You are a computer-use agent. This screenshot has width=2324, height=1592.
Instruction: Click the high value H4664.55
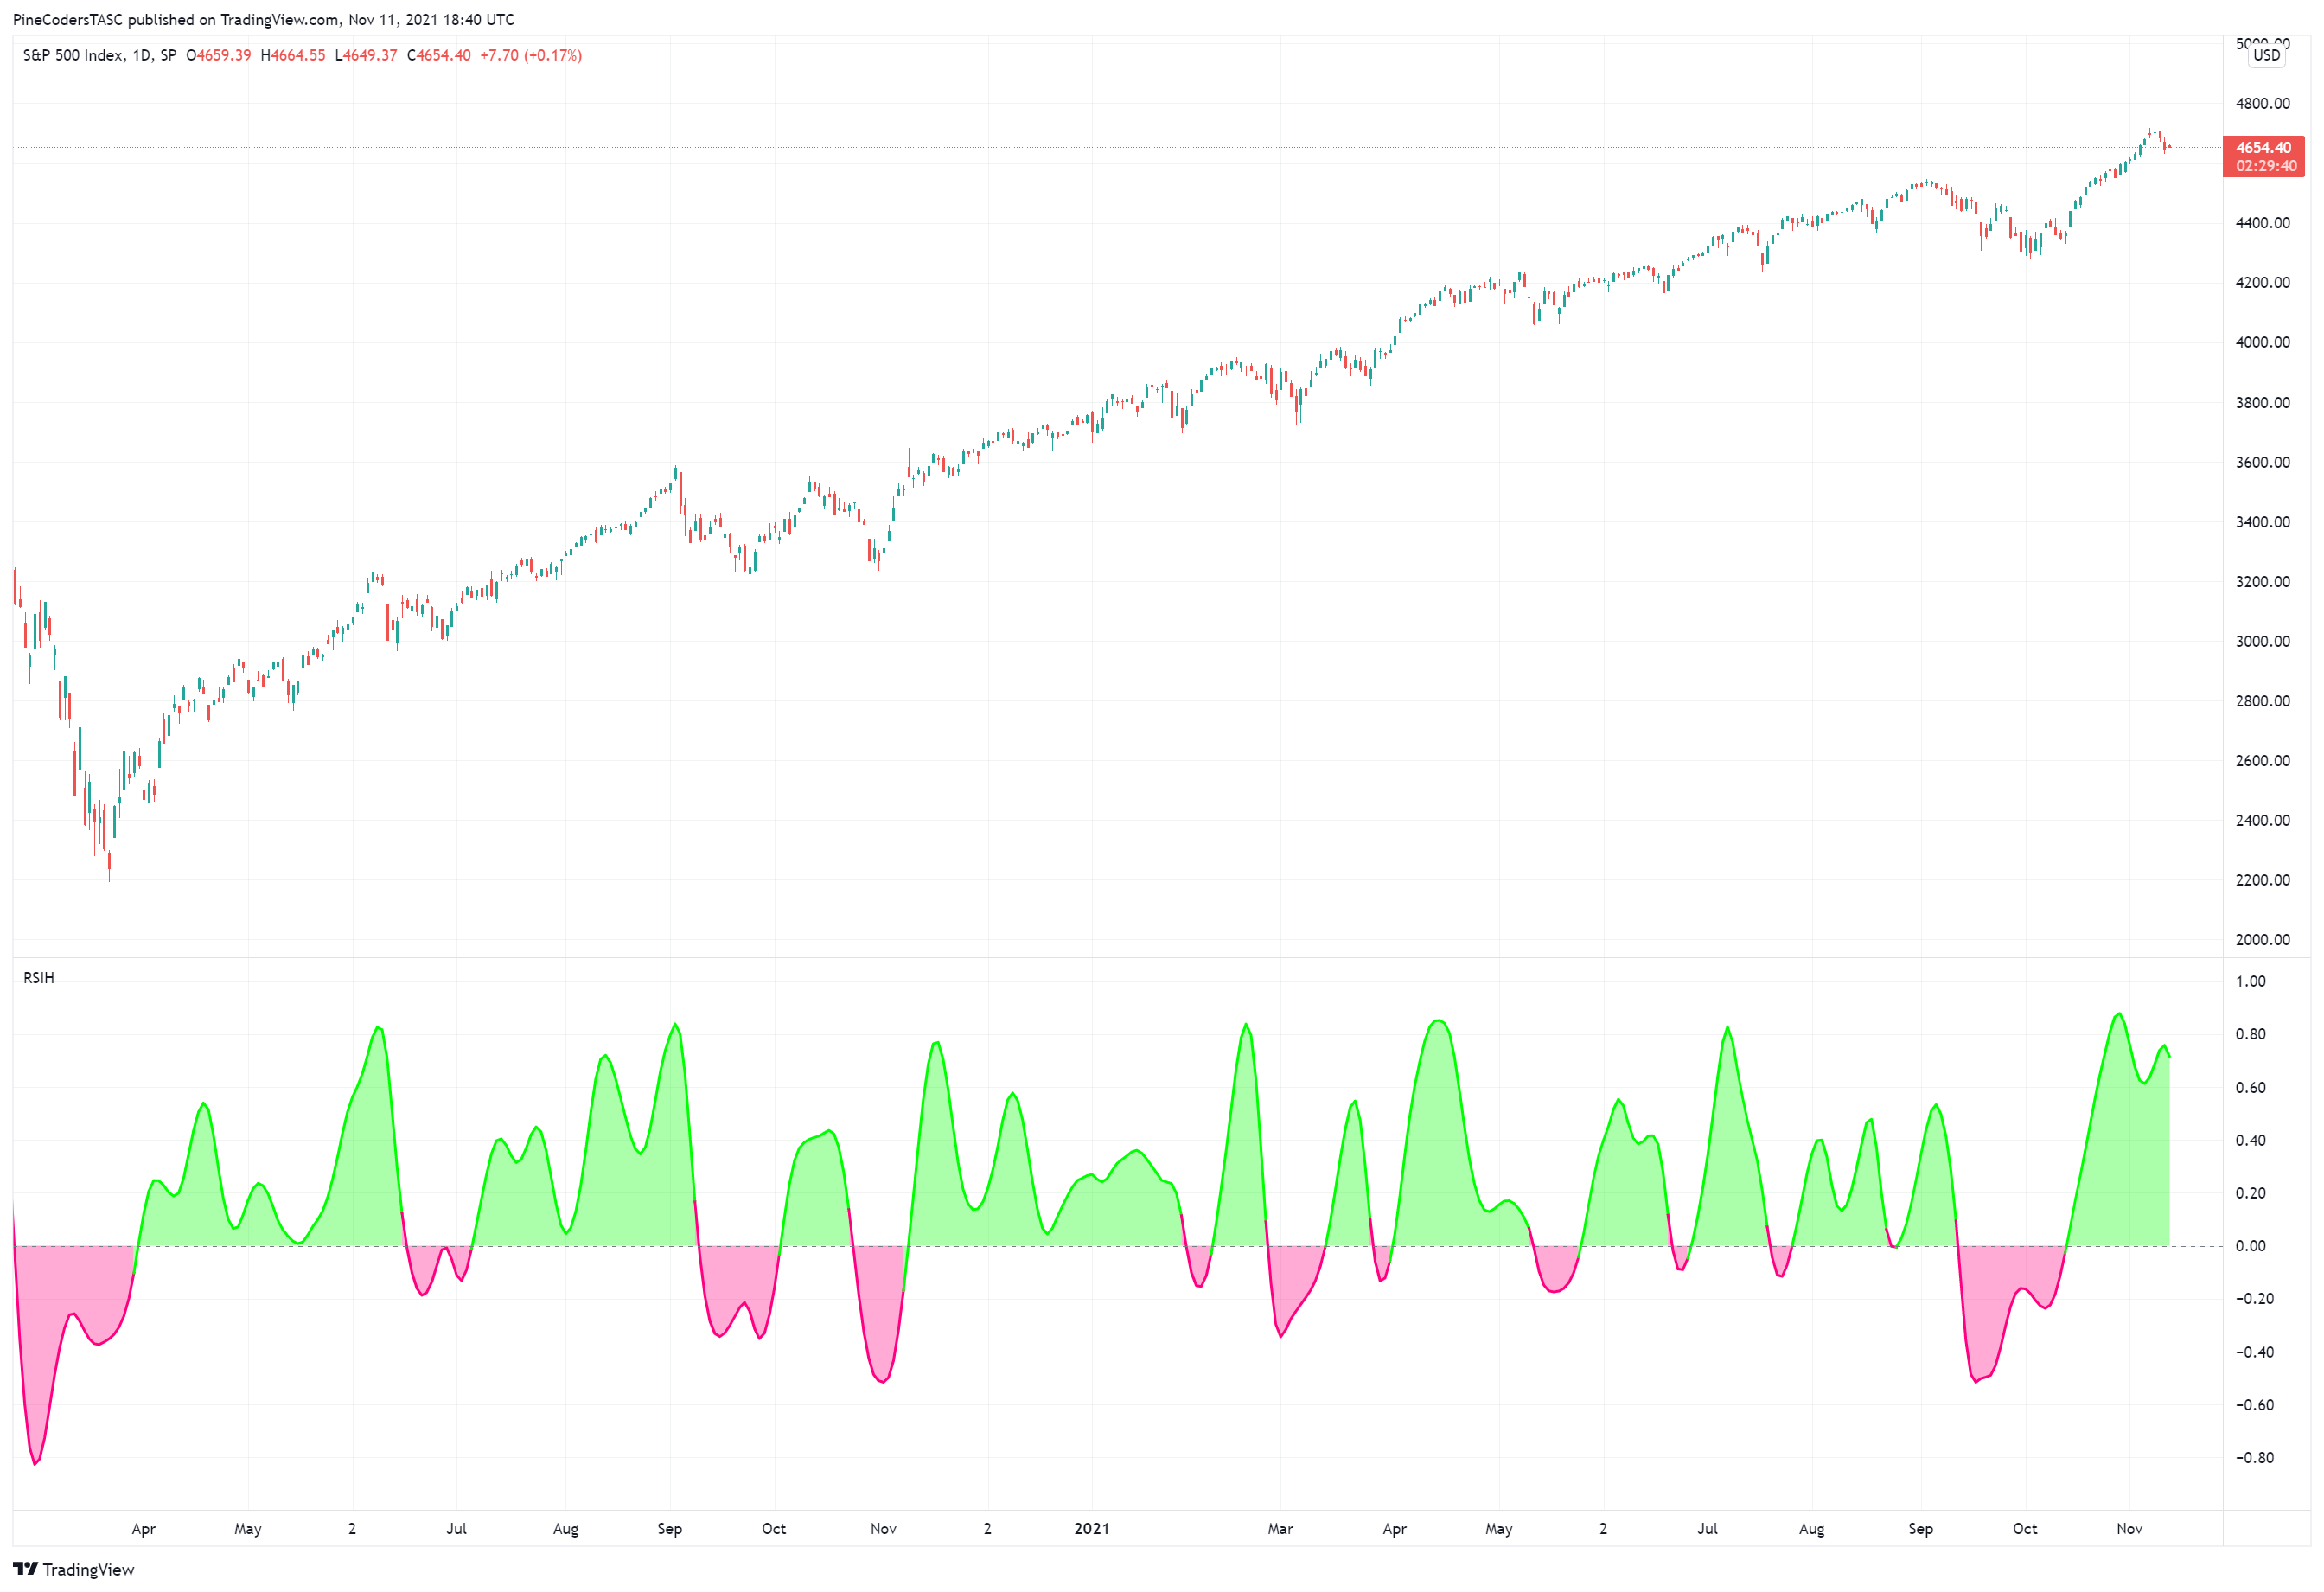(x=293, y=55)
